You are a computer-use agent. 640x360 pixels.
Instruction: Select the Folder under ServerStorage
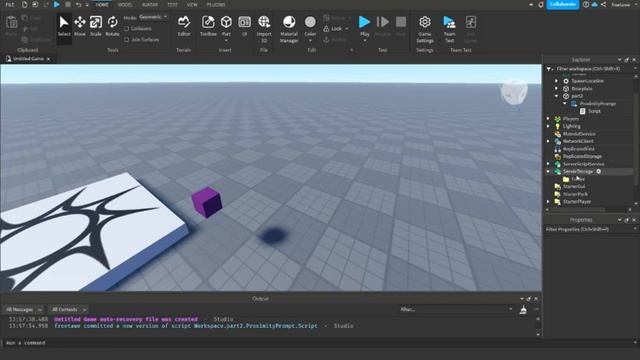tap(578, 179)
